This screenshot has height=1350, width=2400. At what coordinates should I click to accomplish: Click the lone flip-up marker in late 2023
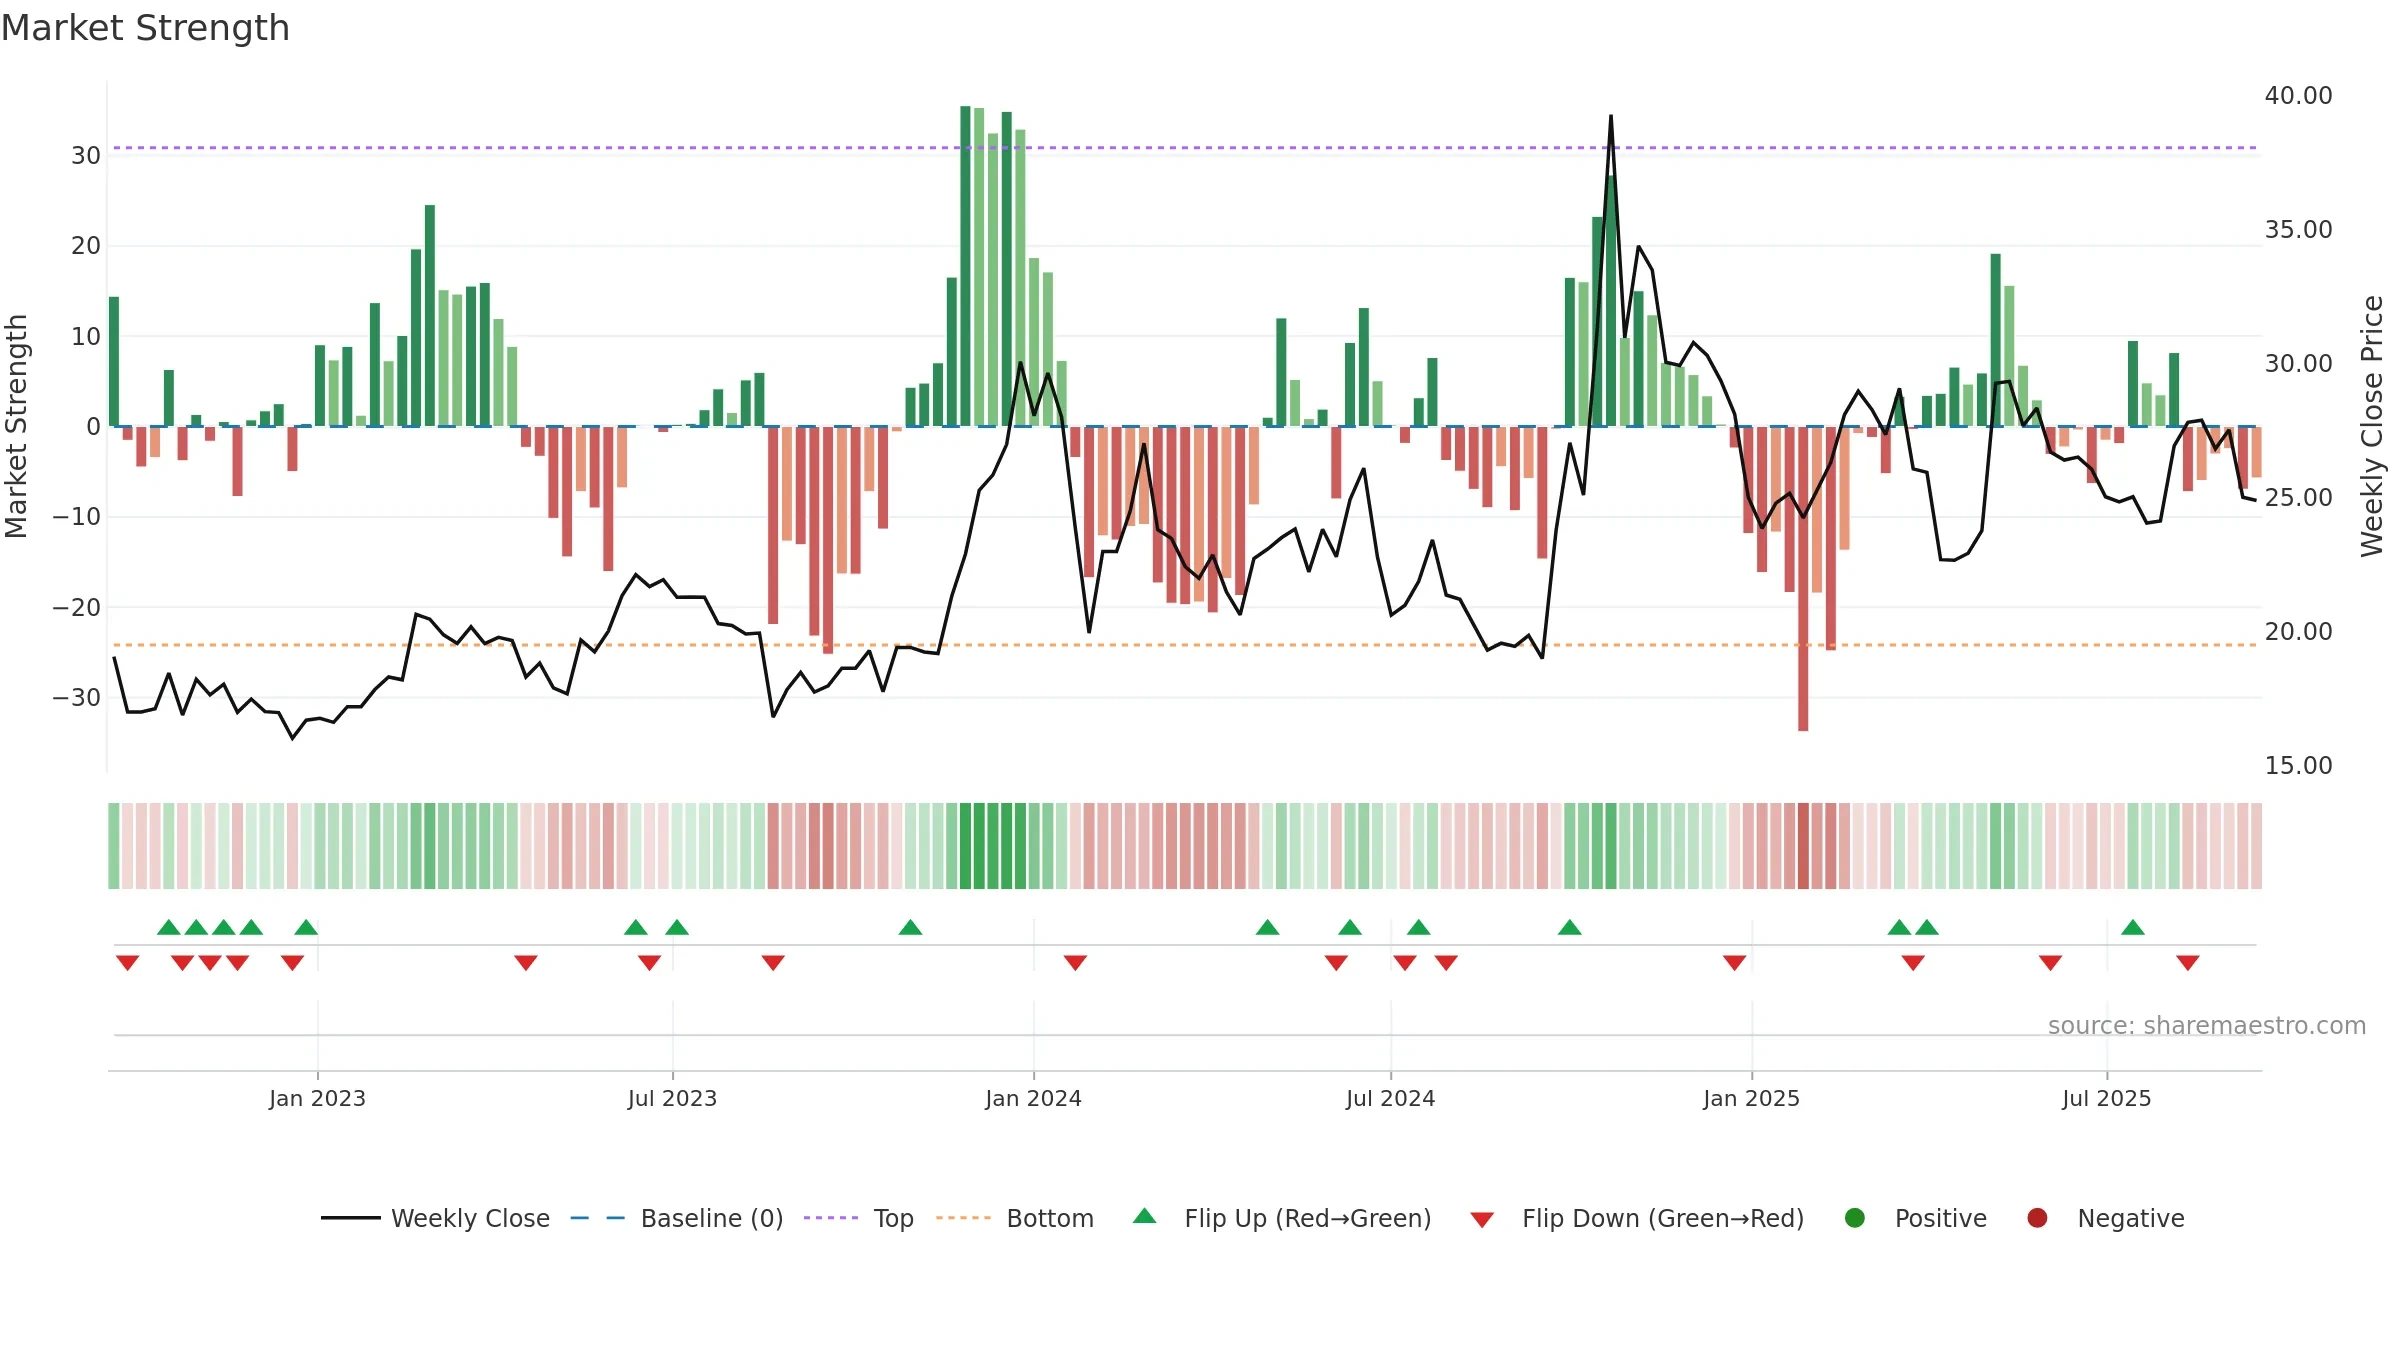point(910,928)
